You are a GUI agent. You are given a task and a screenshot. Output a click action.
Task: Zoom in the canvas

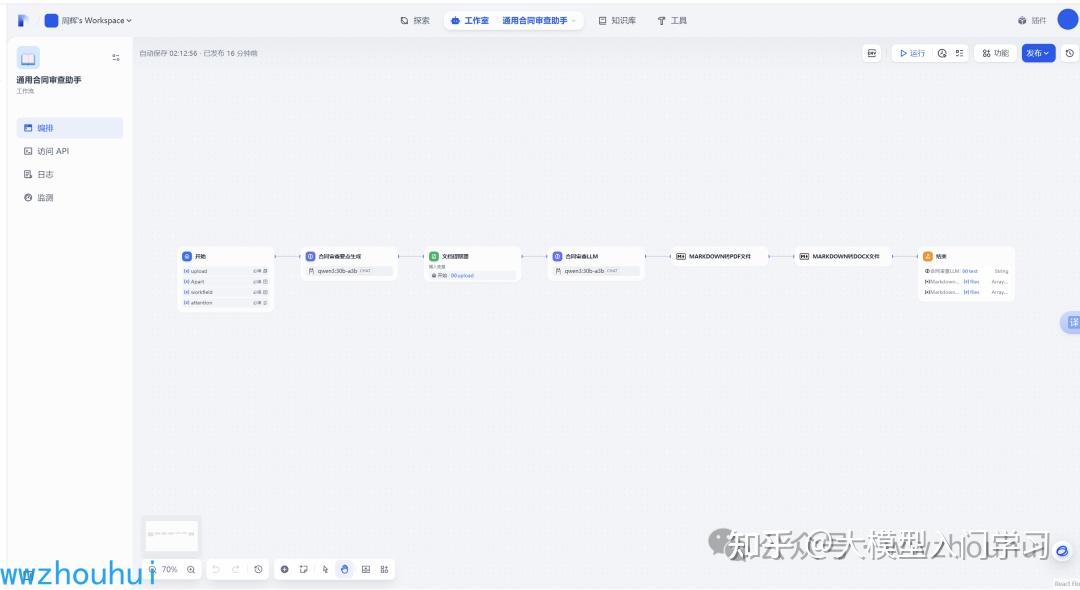(191, 569)
